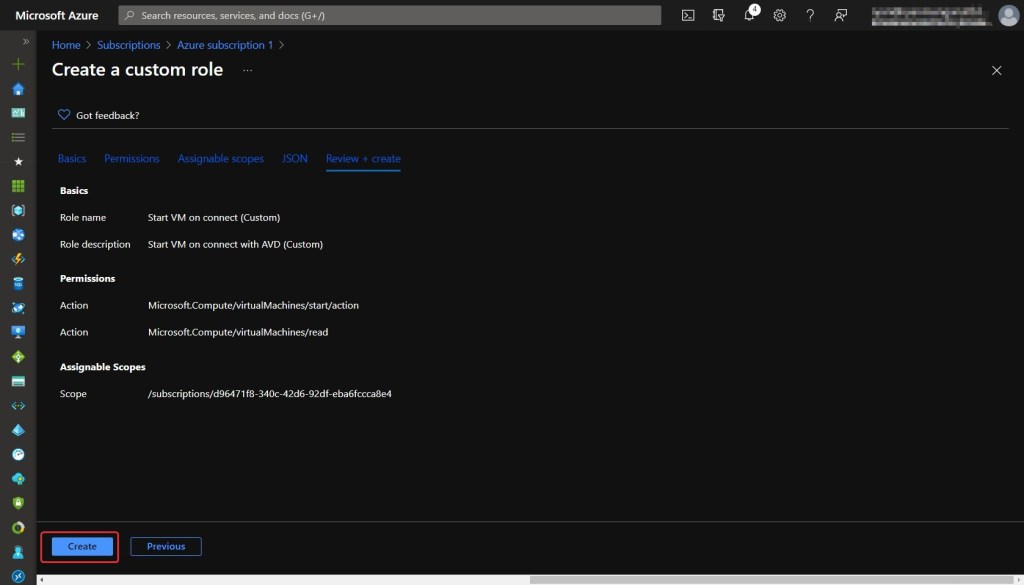Open Home from the sidebar house icon

tap(18, 89)
